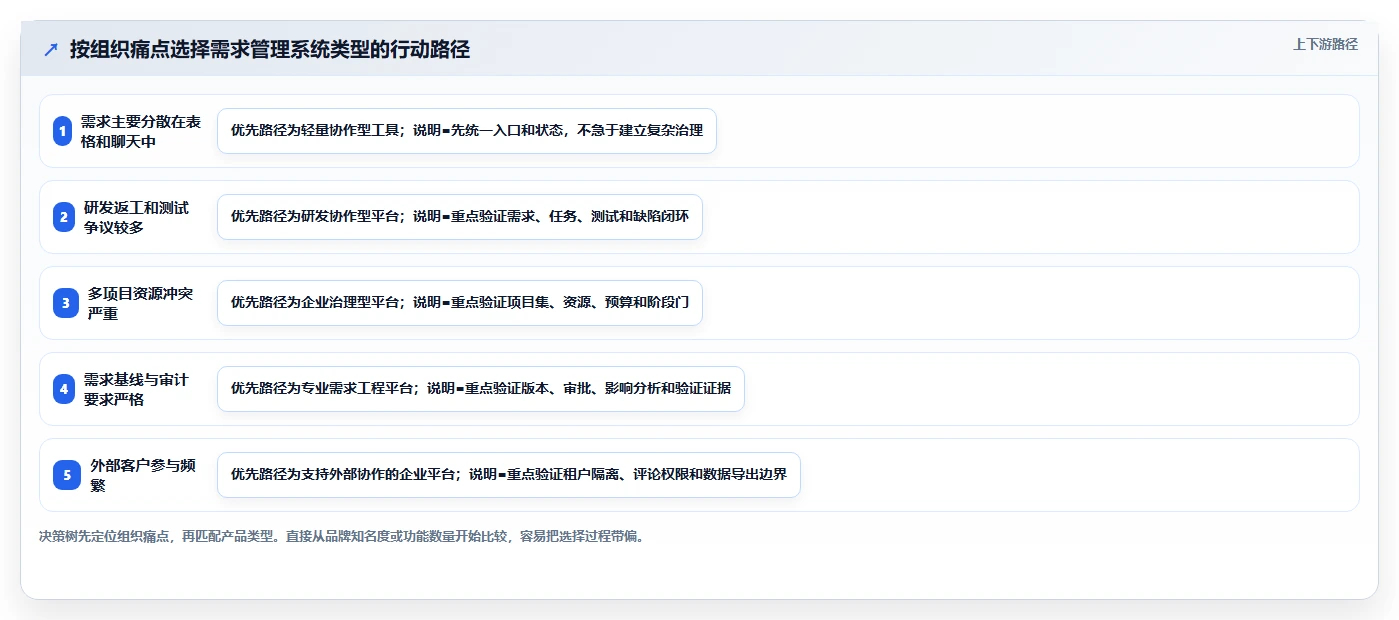Open the 企业治理型平台 path box
1399x620 pixels.
(460, 303)
